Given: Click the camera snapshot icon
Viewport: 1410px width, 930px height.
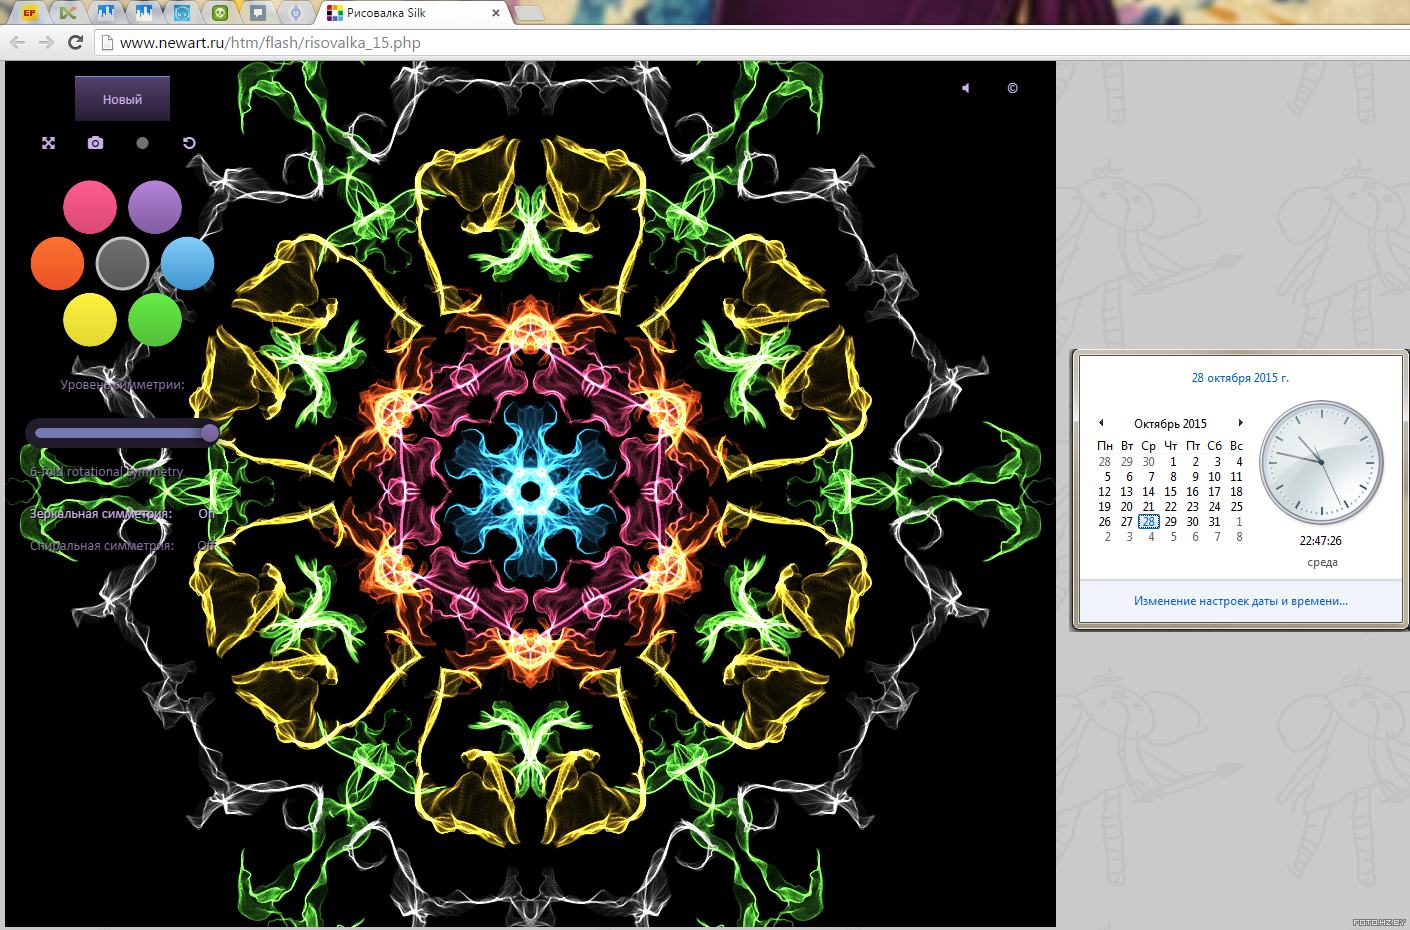Looking at the screenshot, I should tap(95, 143).
